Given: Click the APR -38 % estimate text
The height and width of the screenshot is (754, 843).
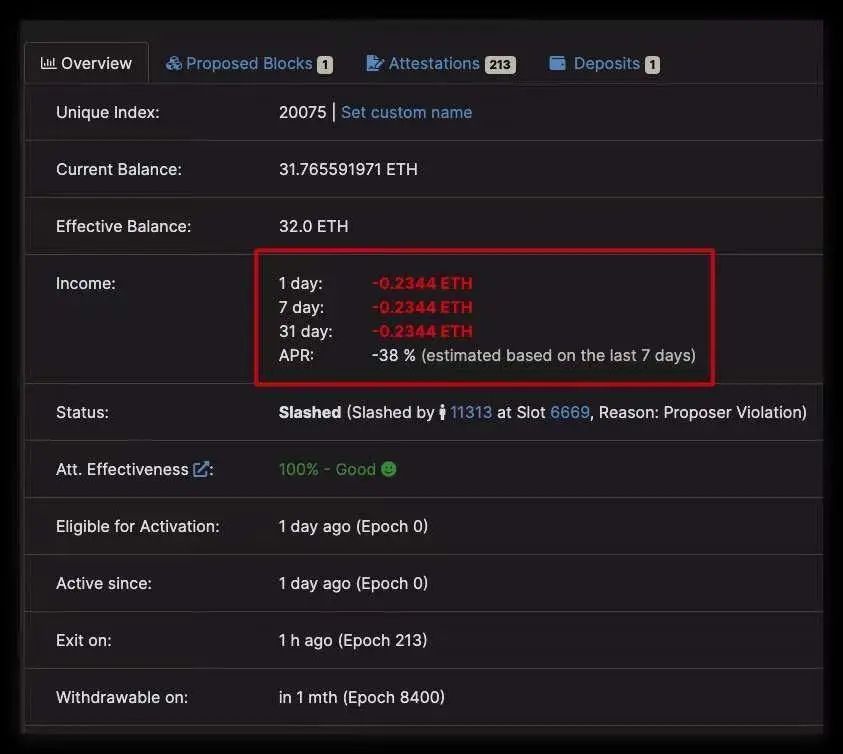Looking at the screenshot, I should point(534,355).
